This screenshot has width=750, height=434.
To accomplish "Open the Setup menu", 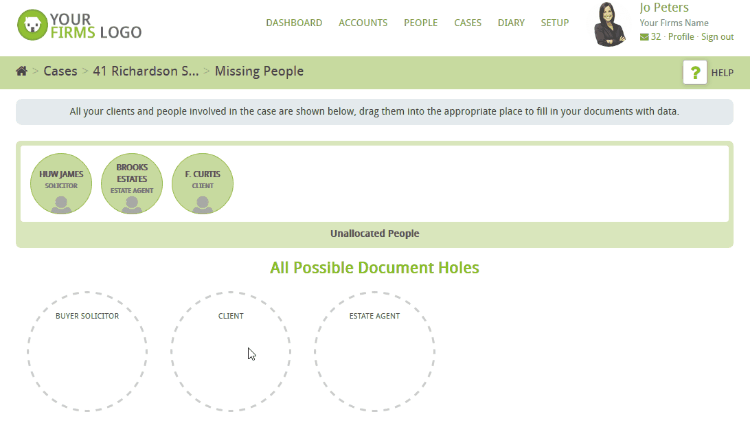I will tap(555, 23).
